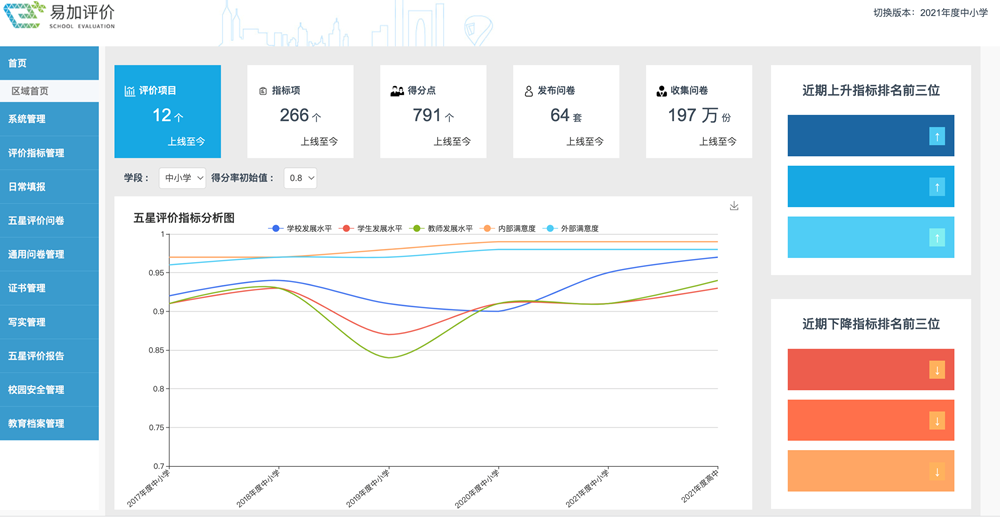Expand the 系统管理 sidebar menu
The image size is (1000, 518).
(49, 119)
